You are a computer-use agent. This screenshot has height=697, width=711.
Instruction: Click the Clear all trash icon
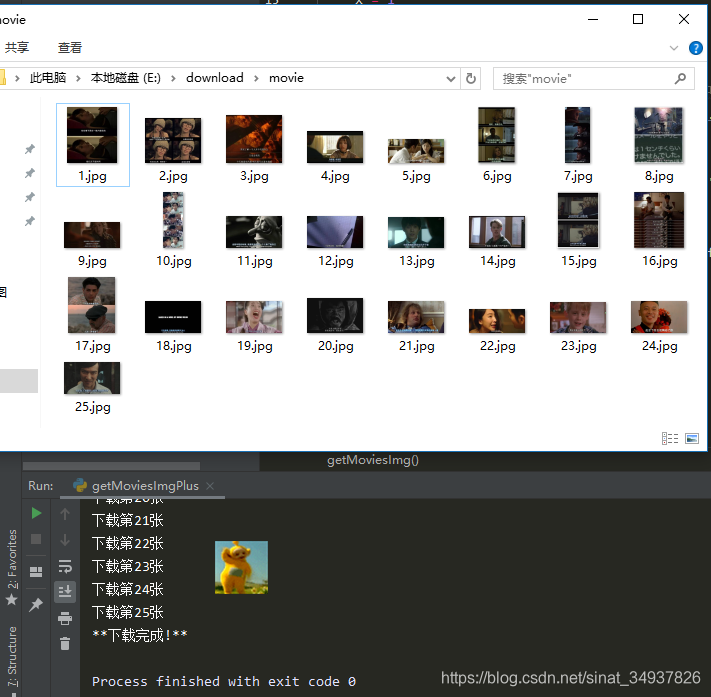coord(65,643)
